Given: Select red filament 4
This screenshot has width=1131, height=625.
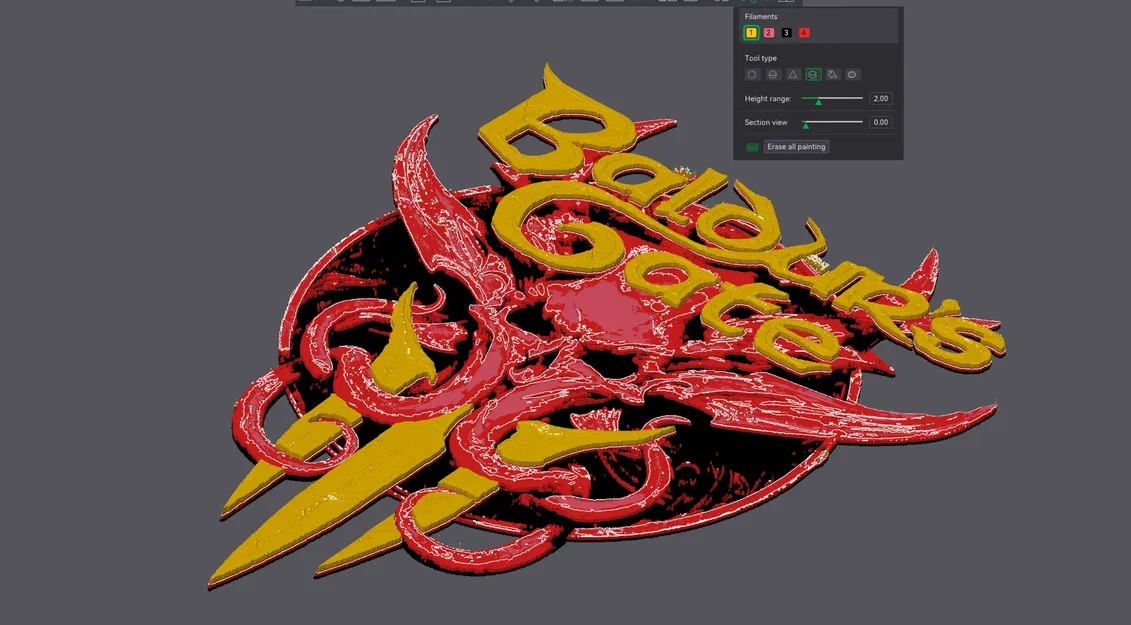Looking at the screenshot, I should (804, 32).
